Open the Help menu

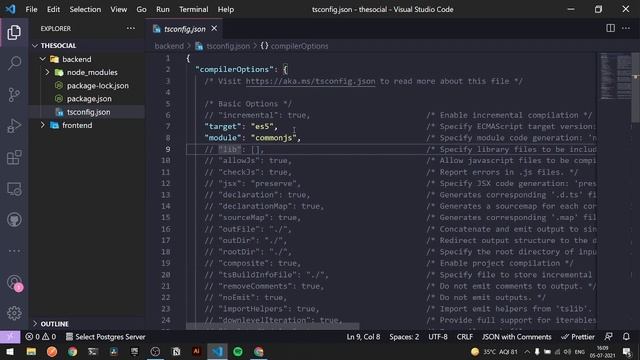226,9
